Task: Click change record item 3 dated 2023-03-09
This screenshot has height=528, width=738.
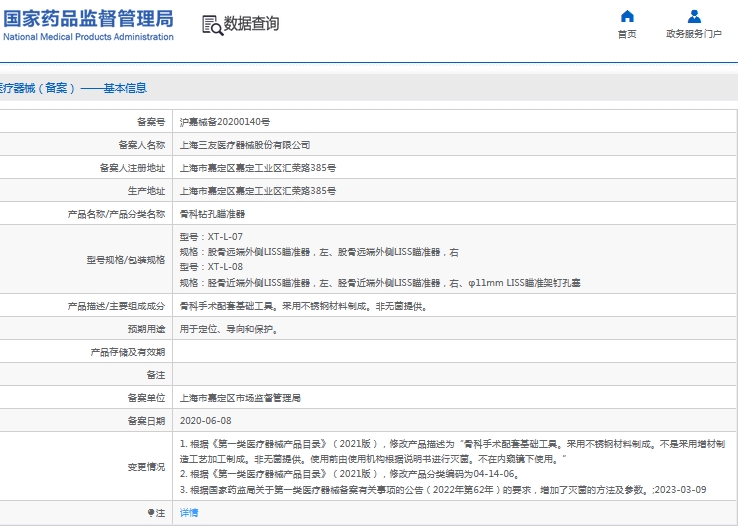Action: tap(443, 490)
